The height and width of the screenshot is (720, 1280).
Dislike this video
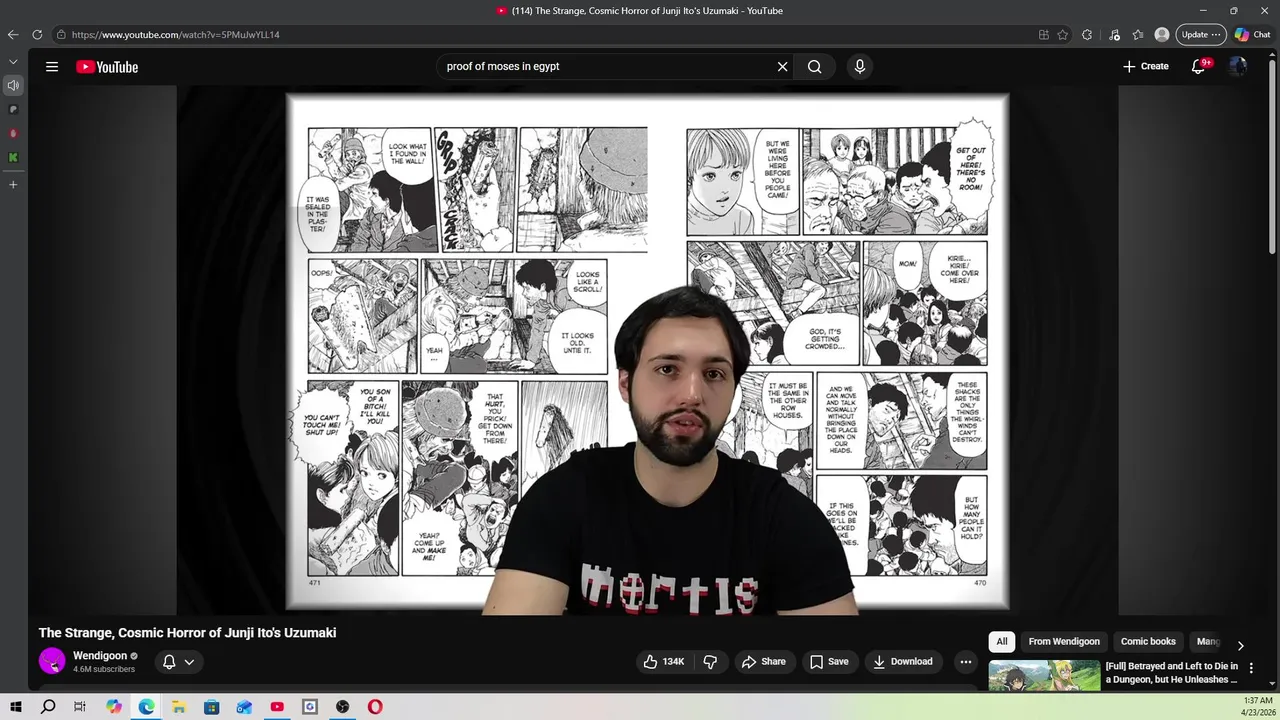pos(710,661)
